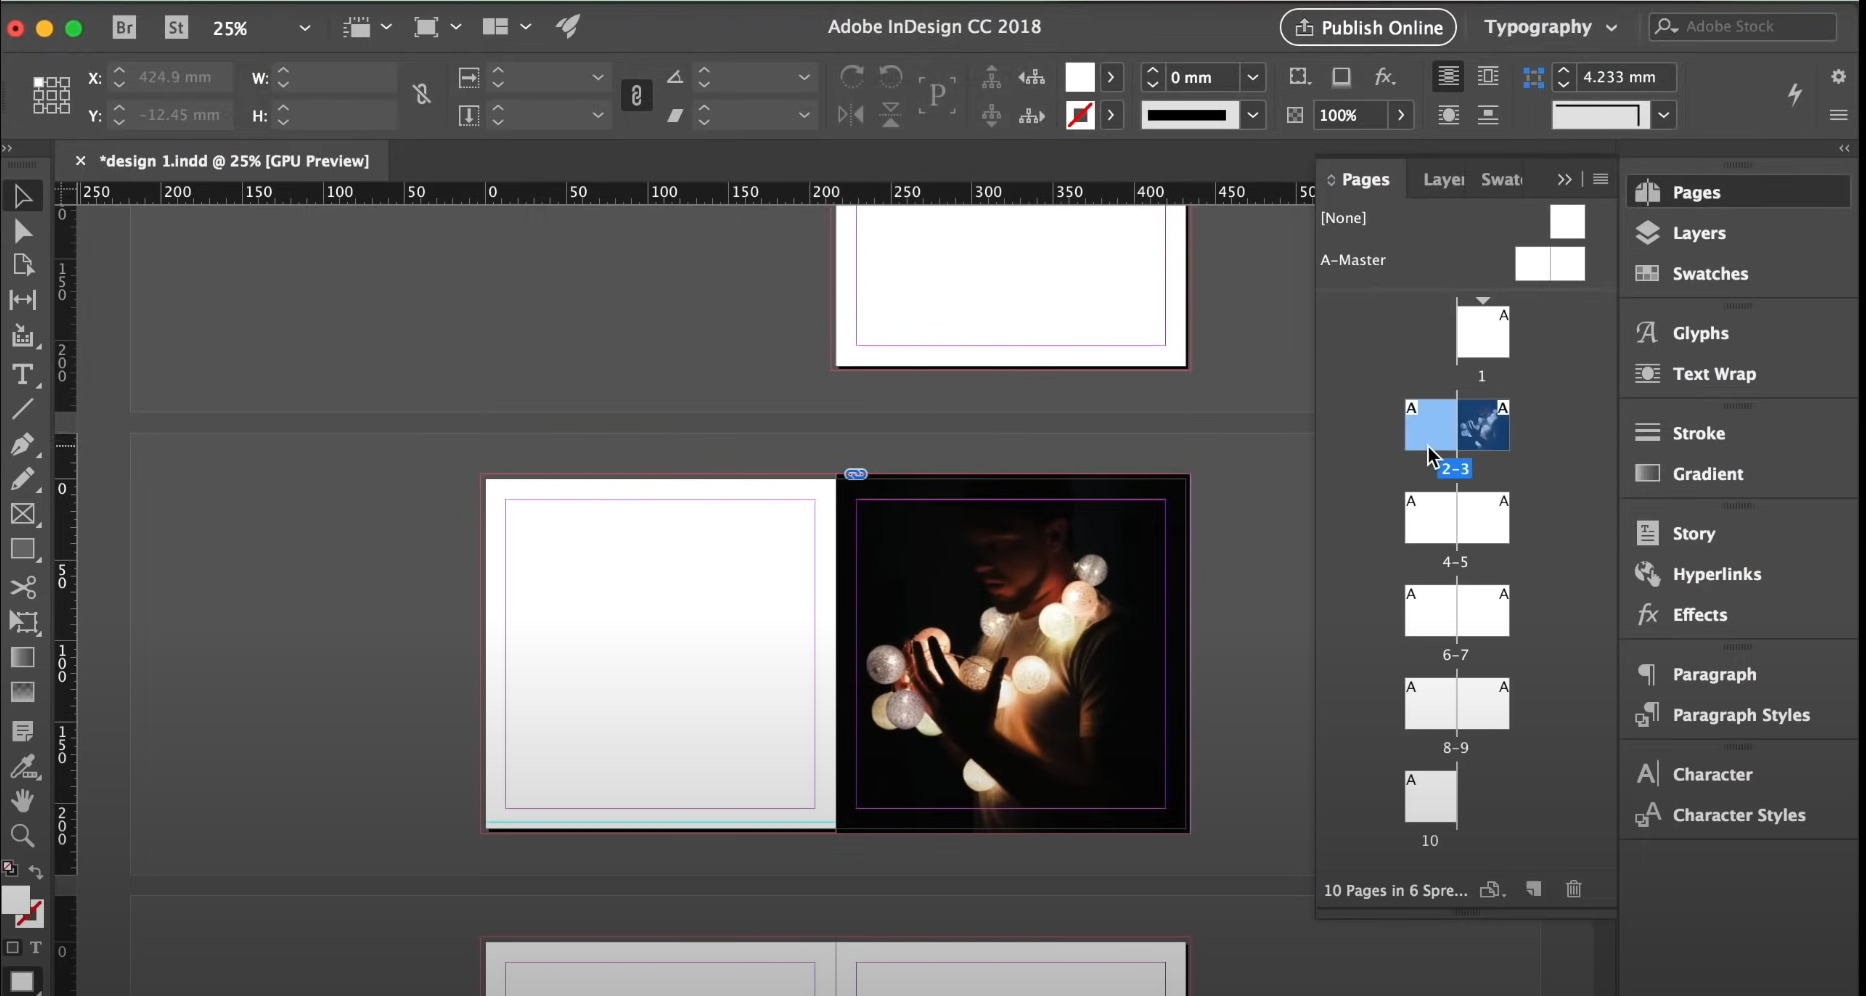Select the Rectangle tool

click(23, 549)
